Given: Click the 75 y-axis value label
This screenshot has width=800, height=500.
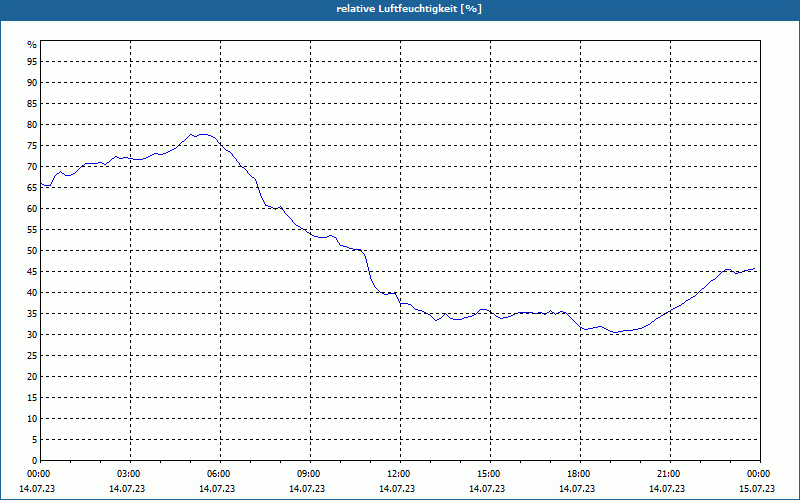Looking at the screenshot, I should [x=32, y=146].
